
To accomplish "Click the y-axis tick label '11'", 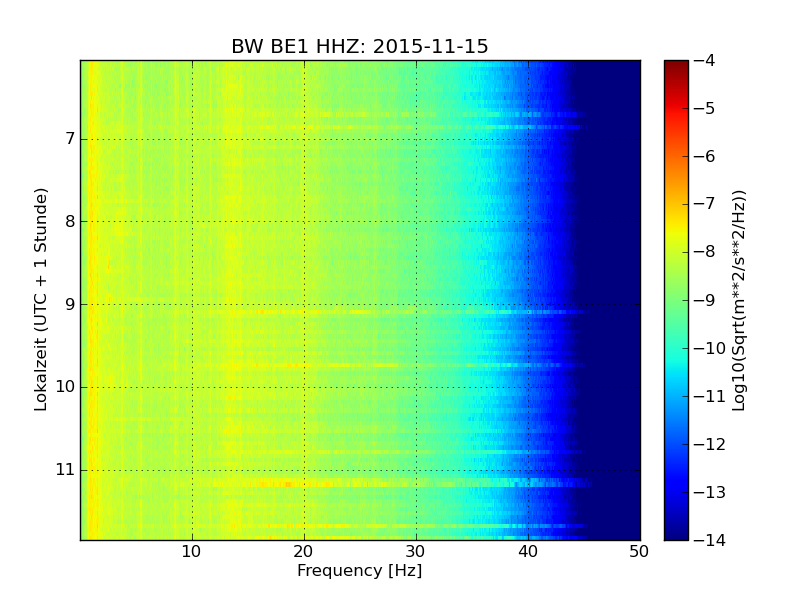I will [x=65, y=470].
